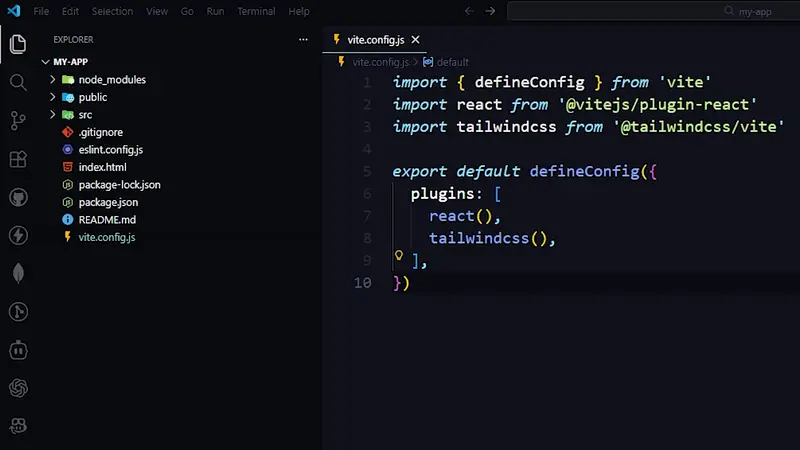
Task: Open the Explorer more actions ellipsis
Action: click(304, 40)
